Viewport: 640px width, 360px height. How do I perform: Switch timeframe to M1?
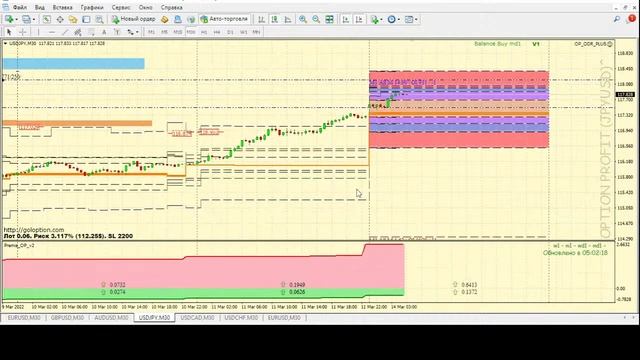pyautogui.click(x=151, y=32)
